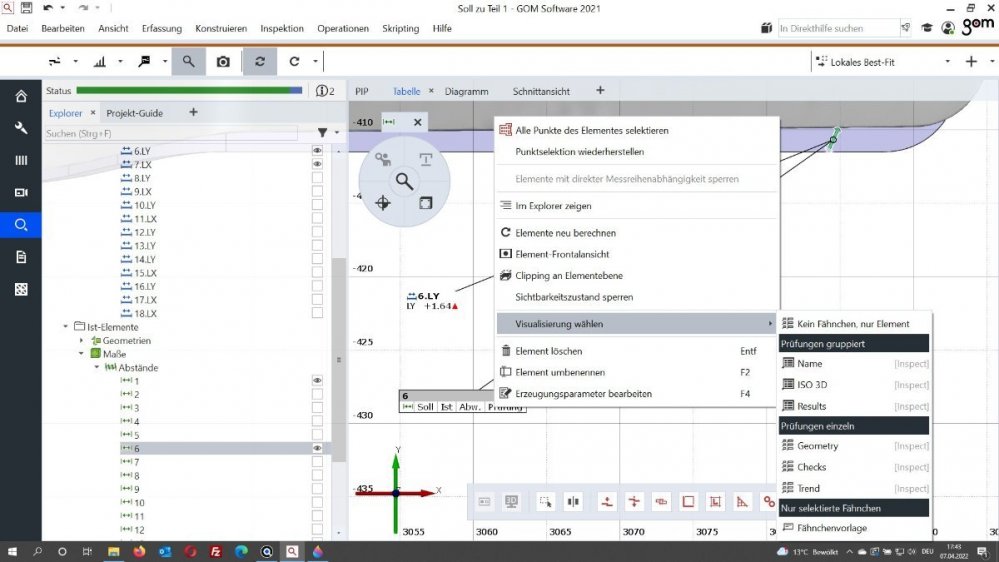This screenshot has width=999, height=562.
Task: Switch to the Diagramm tab
Action: pos(466,91)
